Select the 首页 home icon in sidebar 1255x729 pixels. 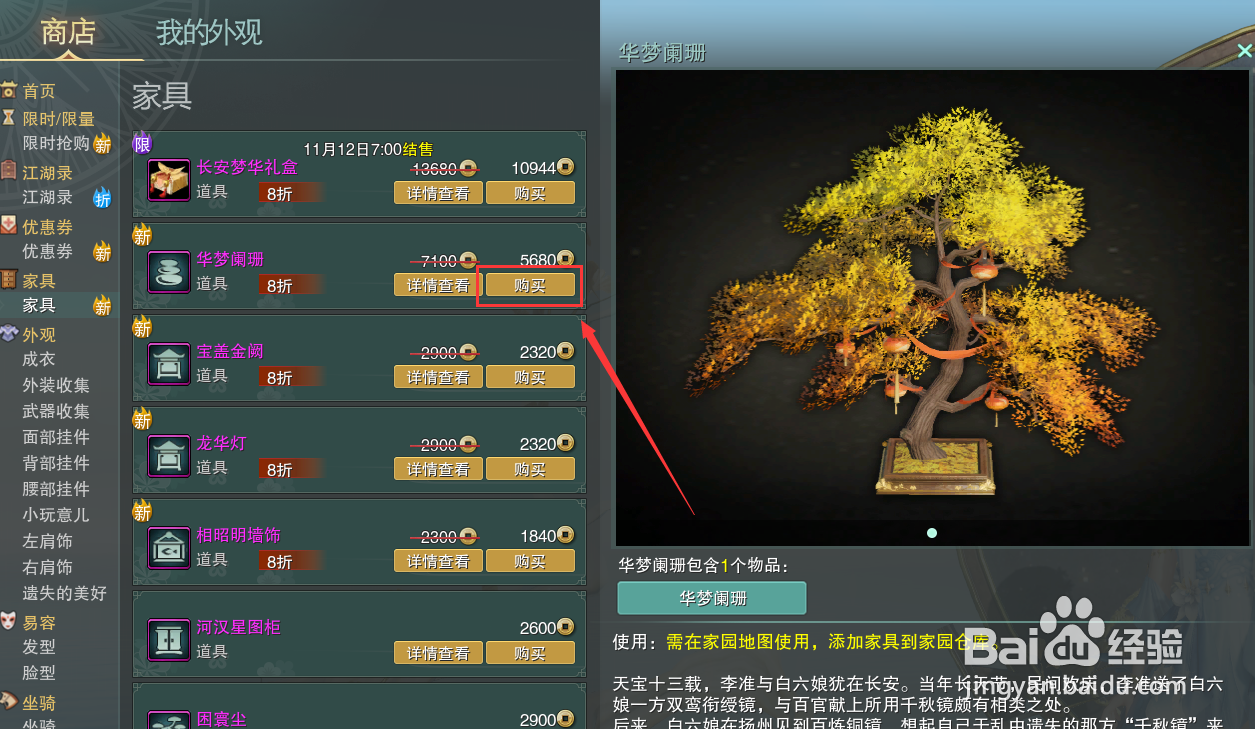11,90
